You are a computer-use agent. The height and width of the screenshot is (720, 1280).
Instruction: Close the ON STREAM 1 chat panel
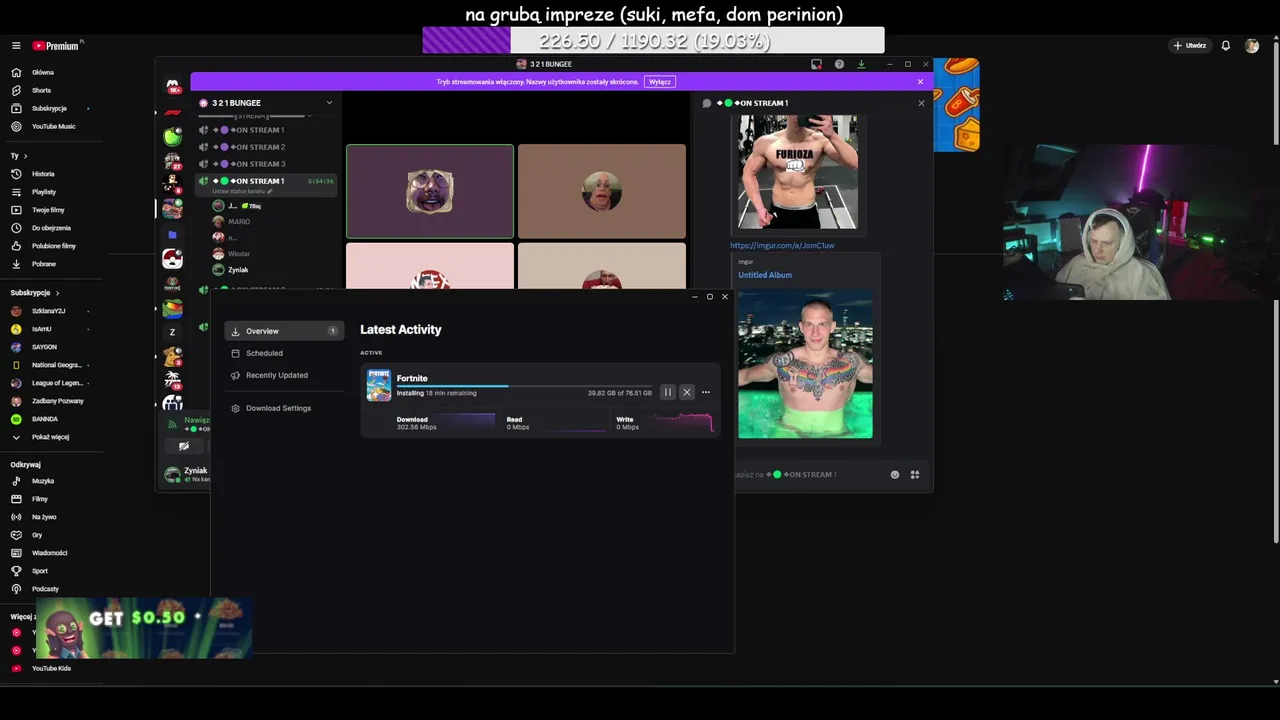coord(921,103)
